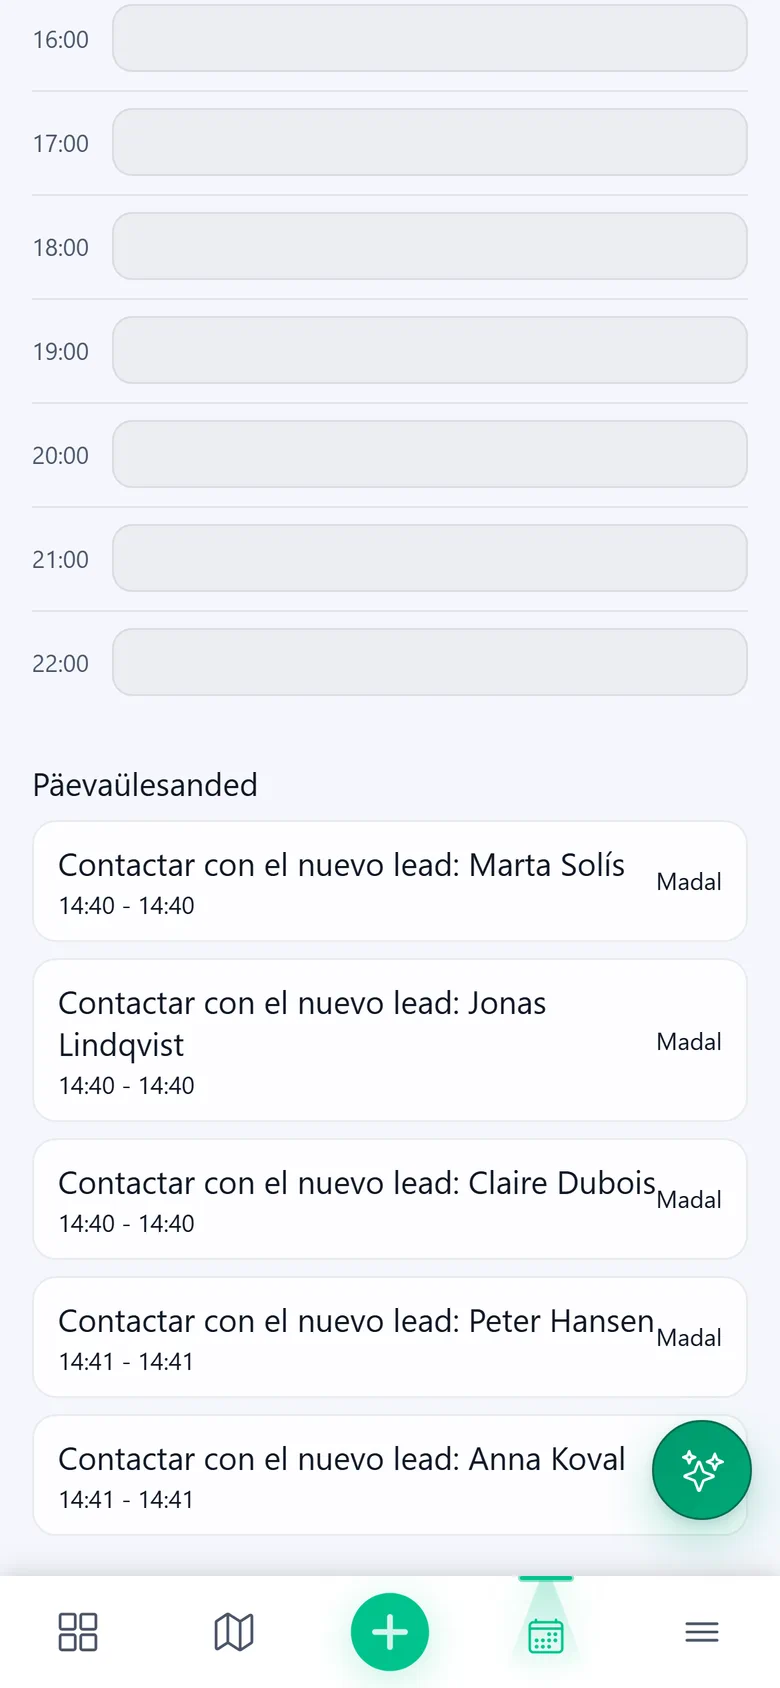
Task: Open the dashboard grid icon
Action: (78, 1632)
